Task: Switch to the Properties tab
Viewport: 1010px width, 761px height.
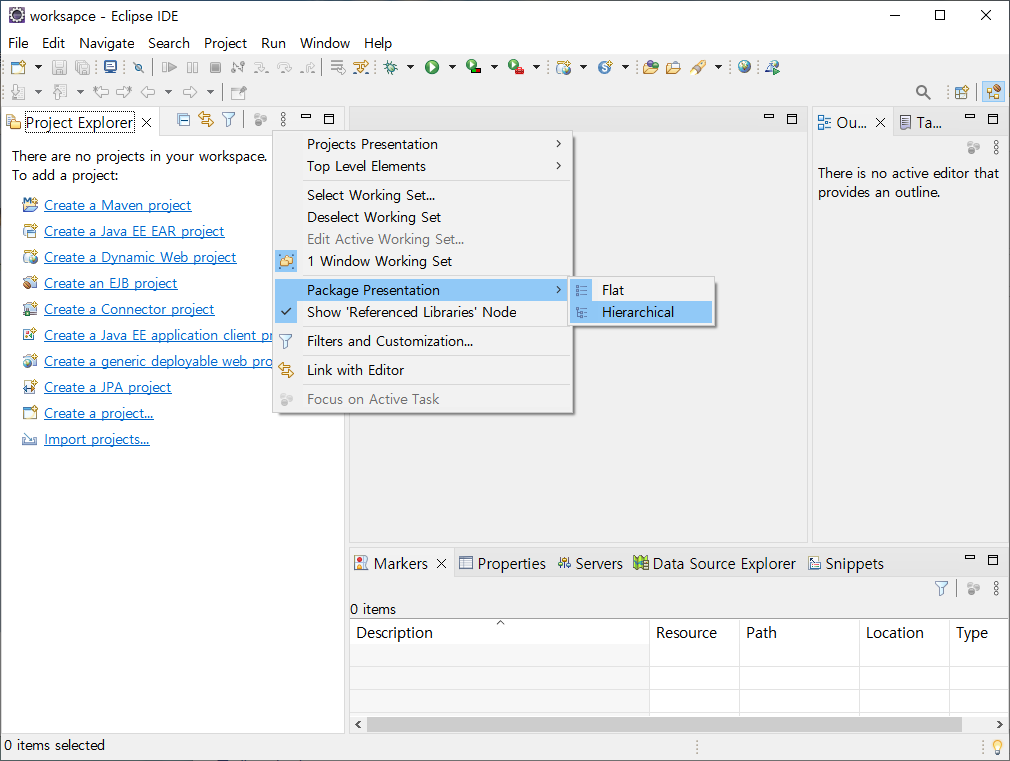Action: point(502,564)
